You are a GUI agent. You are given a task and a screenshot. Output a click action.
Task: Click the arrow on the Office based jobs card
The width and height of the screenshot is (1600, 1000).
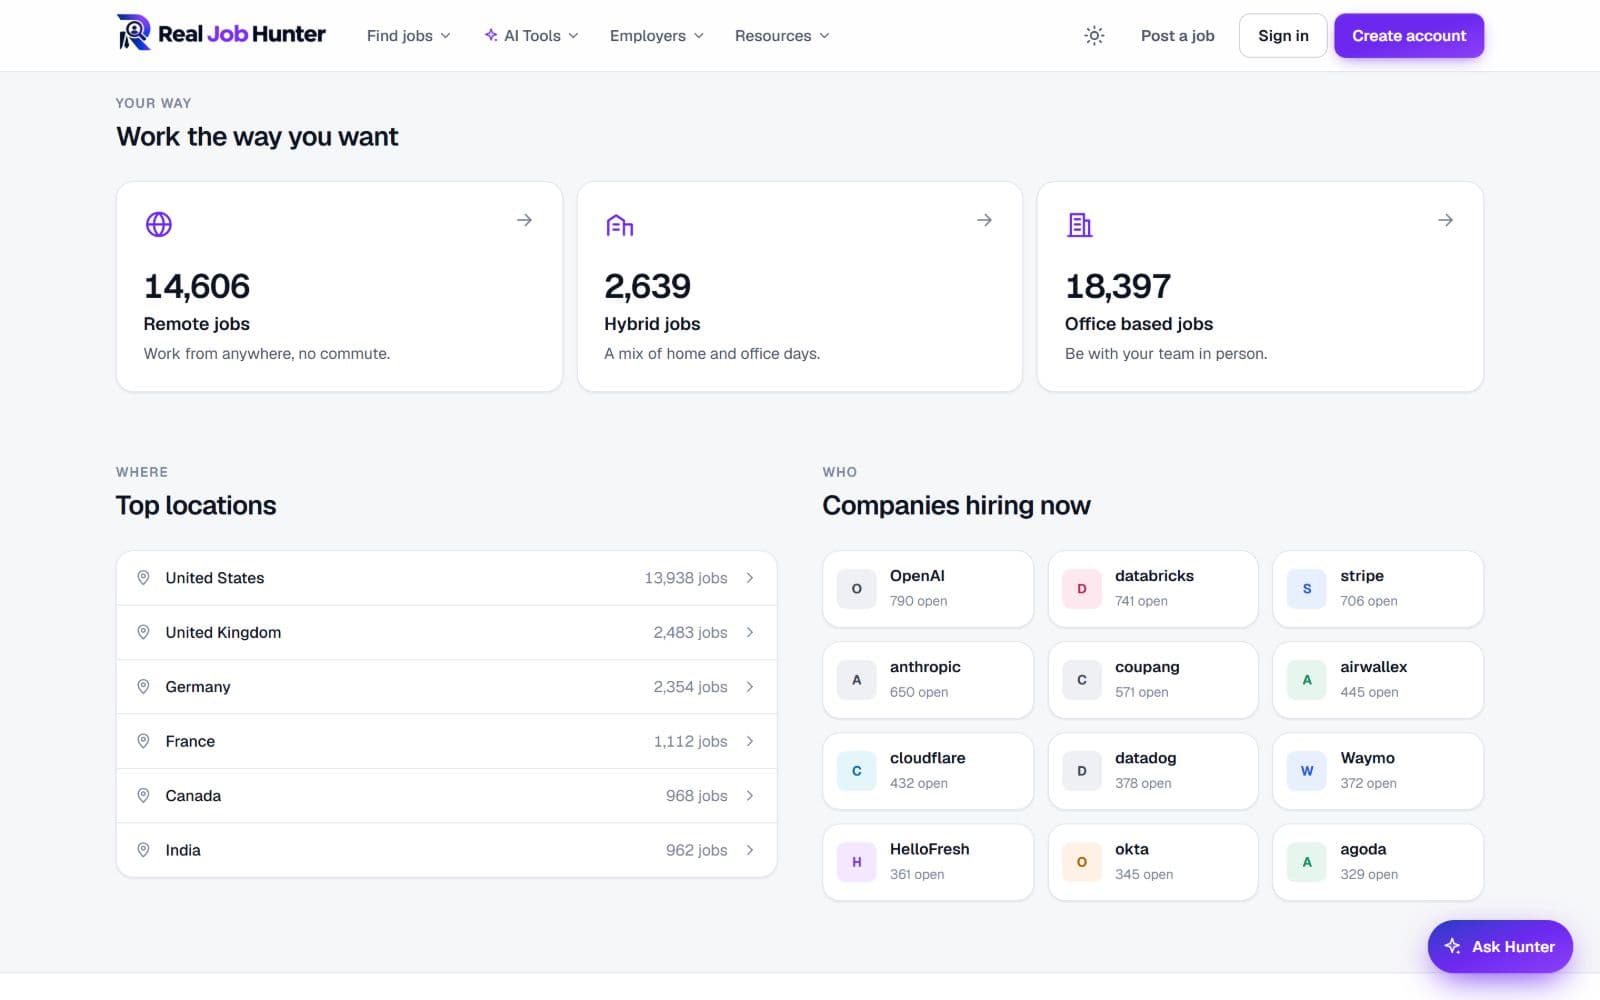[1445, 220]
